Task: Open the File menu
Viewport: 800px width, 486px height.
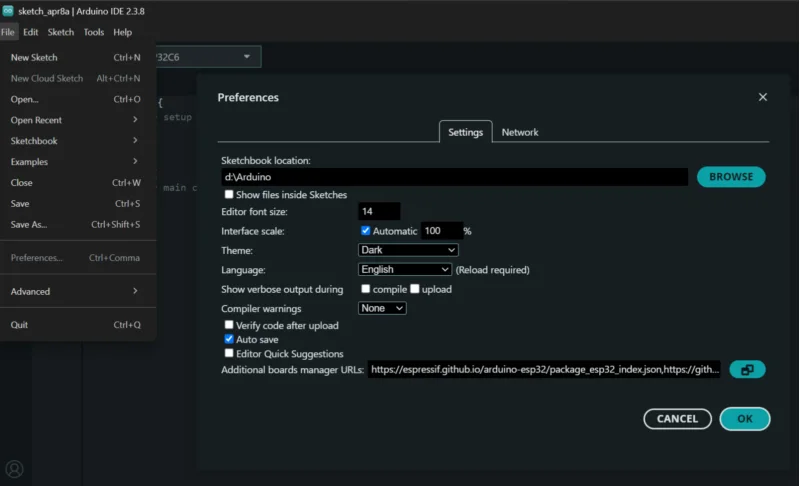Action: (8, 32)
